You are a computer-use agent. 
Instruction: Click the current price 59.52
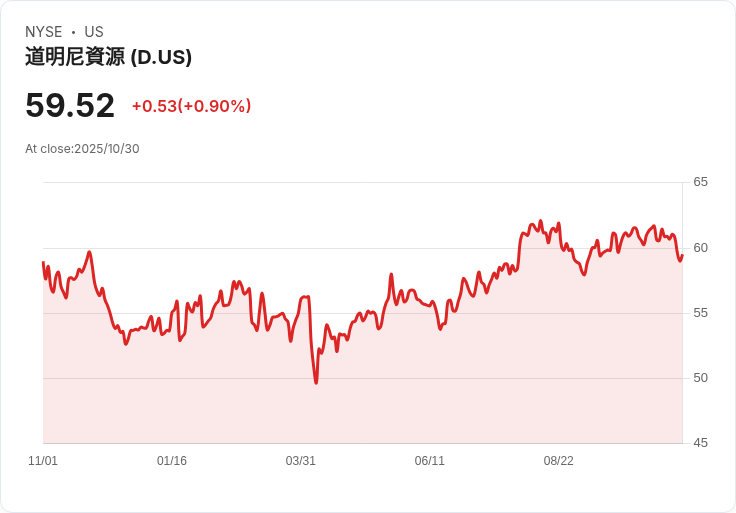[70, 106]
